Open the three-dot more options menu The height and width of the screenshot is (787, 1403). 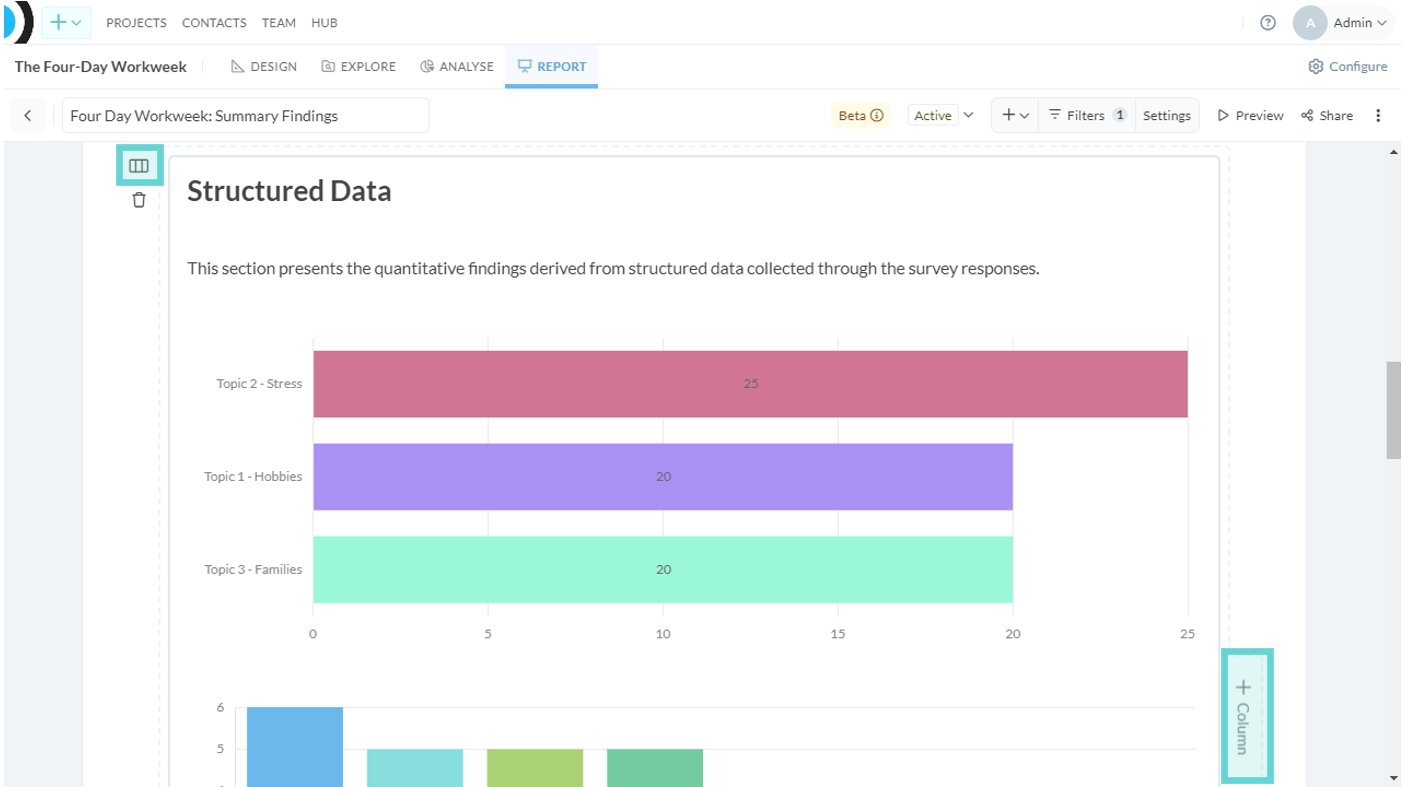point(1378,115)
